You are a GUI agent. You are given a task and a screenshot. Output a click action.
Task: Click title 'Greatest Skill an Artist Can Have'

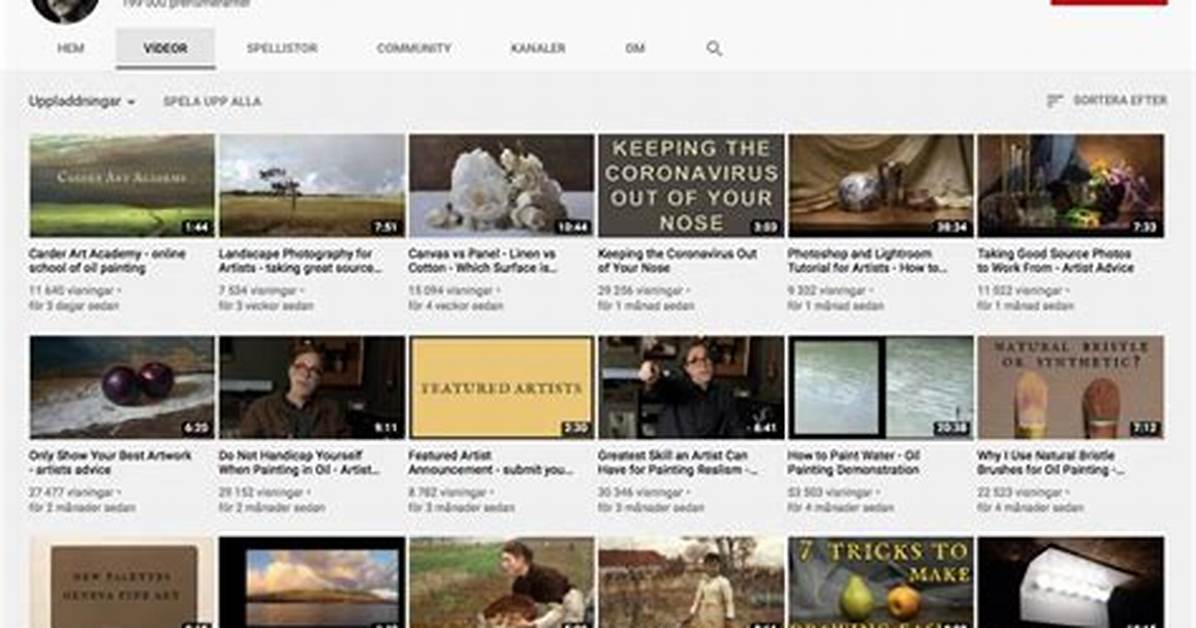[677, 462]
